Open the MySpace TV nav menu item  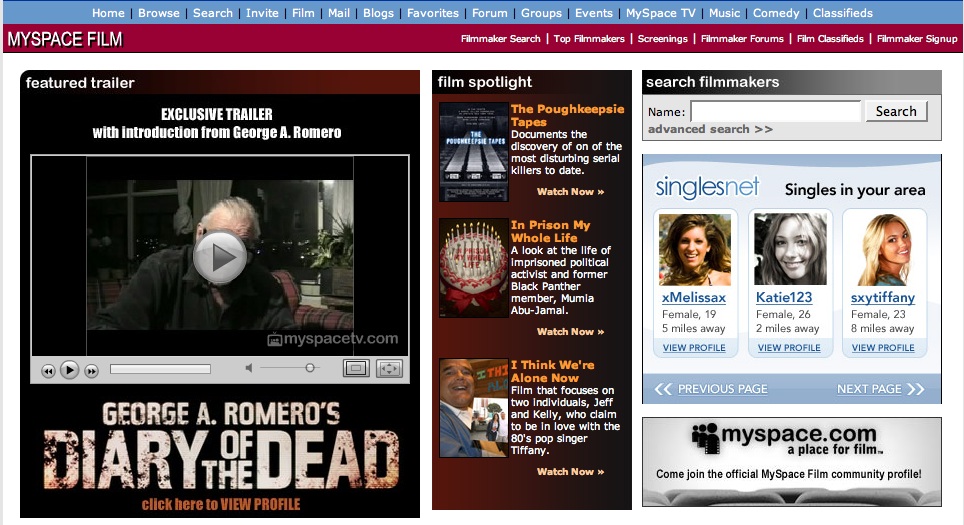661,13
